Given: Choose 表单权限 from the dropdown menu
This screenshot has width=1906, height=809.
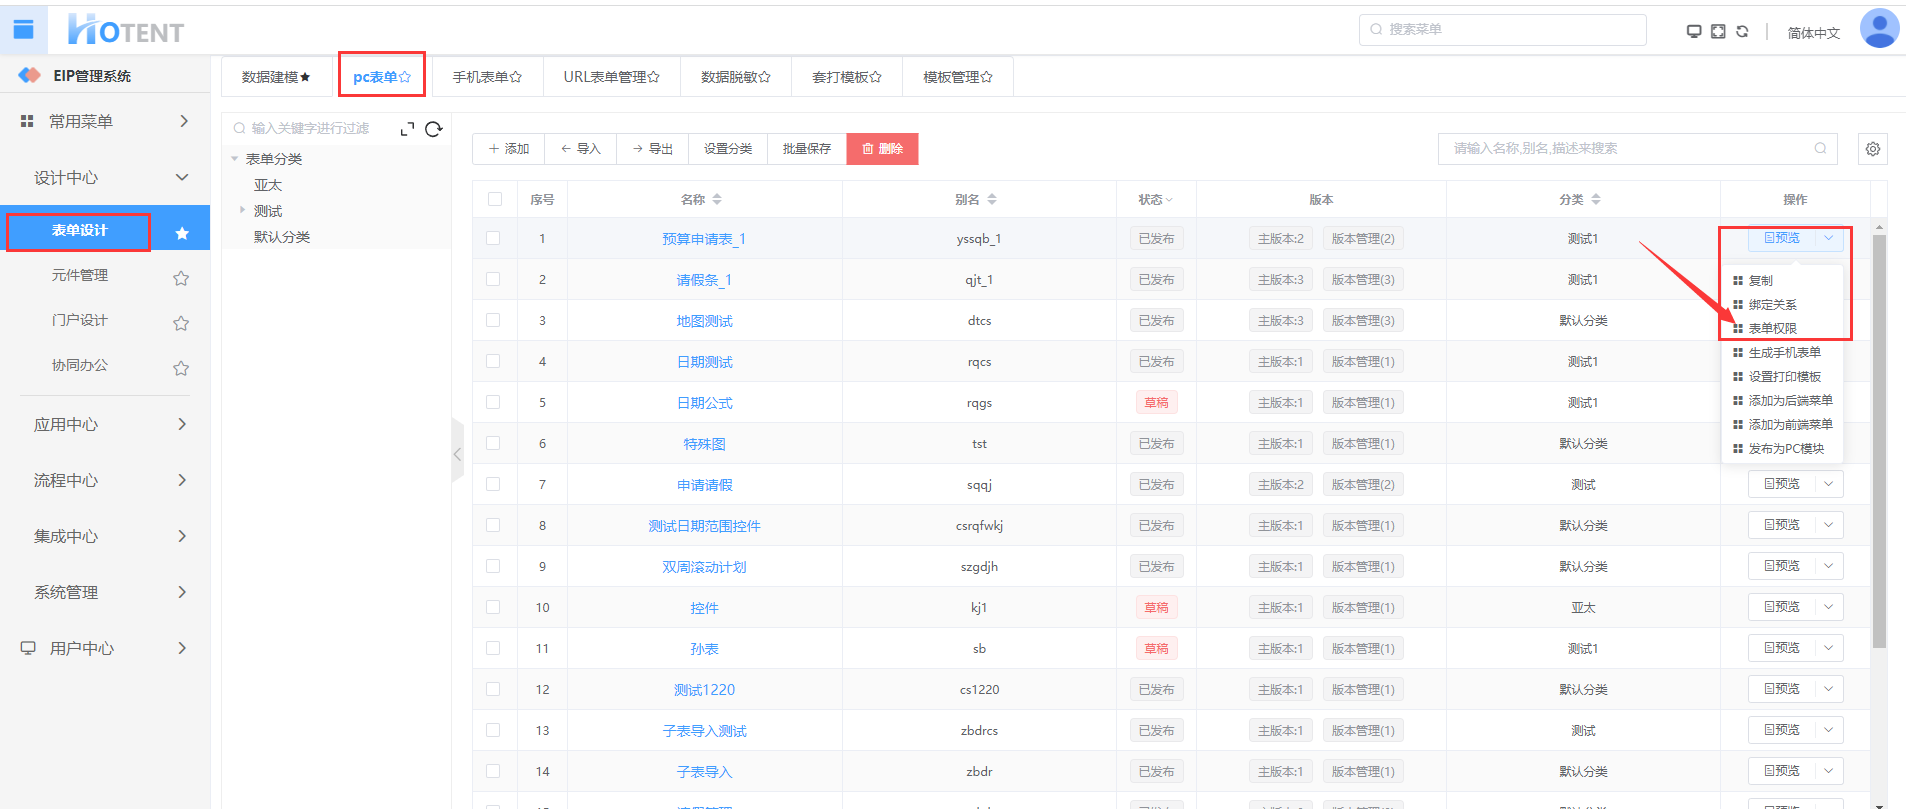Looking at the screenshot, I should tap(1772, 328).
